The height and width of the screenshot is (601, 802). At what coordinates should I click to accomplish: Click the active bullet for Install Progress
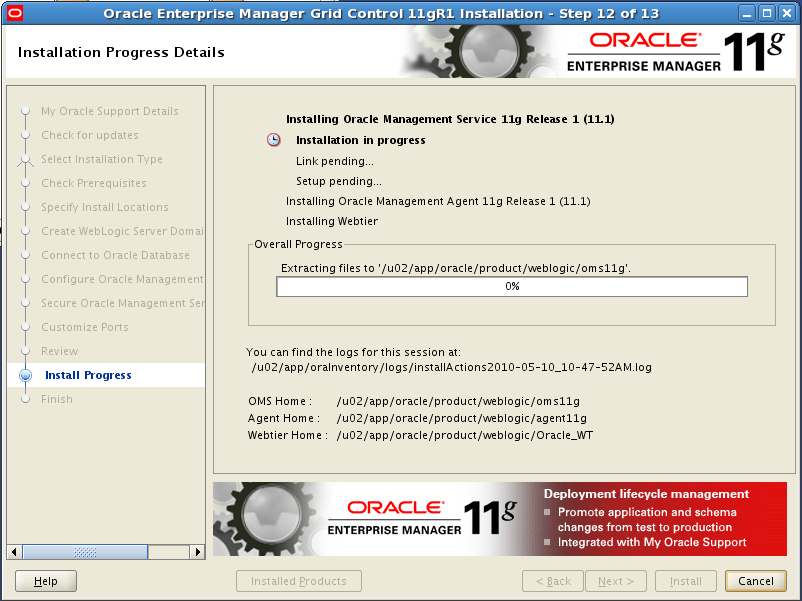pos(26,375)
